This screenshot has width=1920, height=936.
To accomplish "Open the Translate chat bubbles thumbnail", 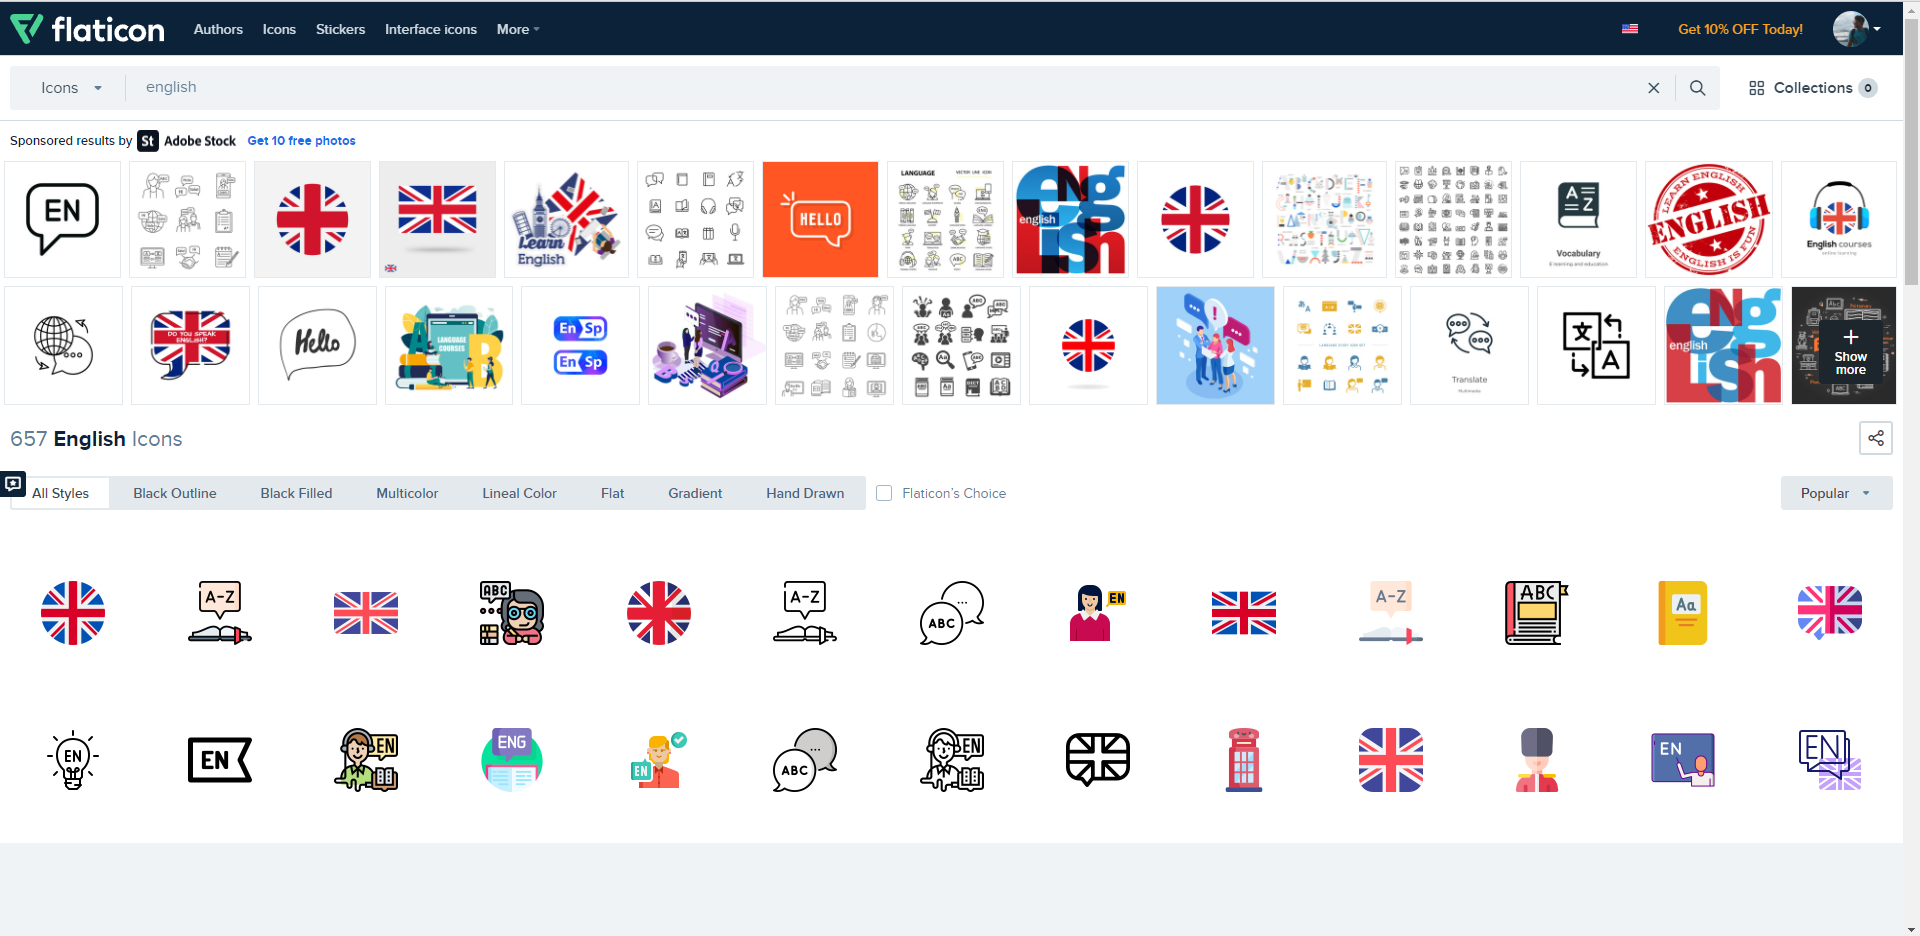I will click(1469, 345).
